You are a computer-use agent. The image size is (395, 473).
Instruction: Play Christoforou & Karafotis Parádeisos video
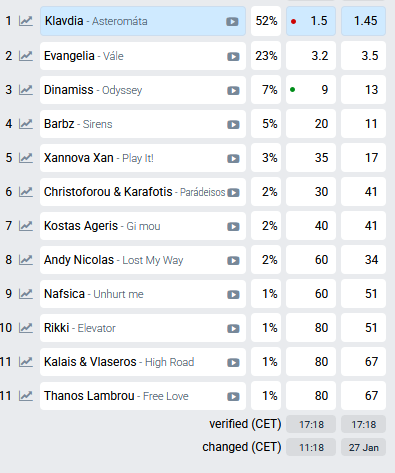click(x=233, y=193)
